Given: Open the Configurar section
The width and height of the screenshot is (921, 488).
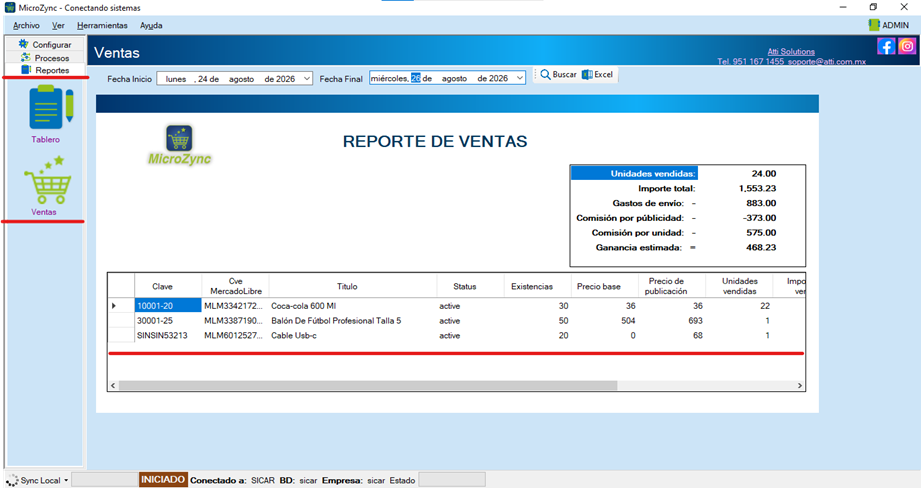Looking at the screenshot, I should pyautogui.click(x=46, y=44).
